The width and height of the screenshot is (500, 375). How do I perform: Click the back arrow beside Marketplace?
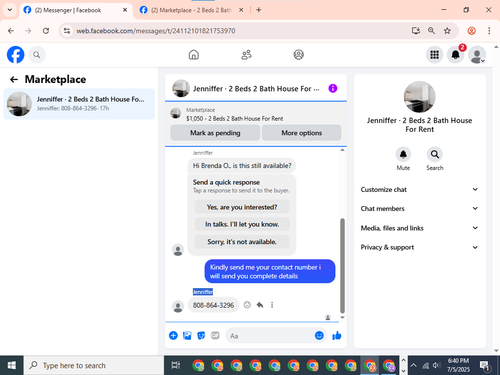tap(14, 79)
